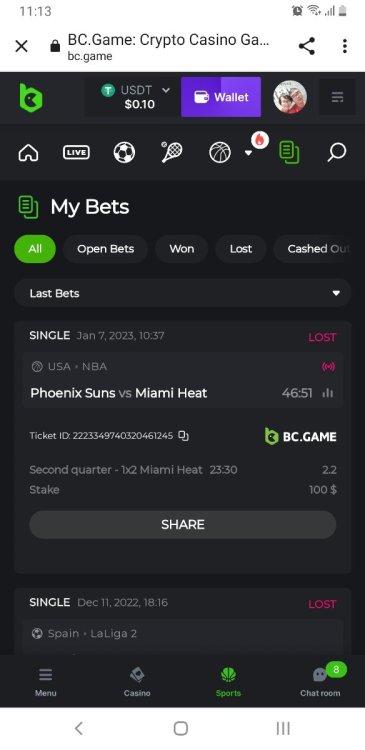The height and width of the screenshot is (750, 365).
Task: Open the LIVE events icon
Action: (76, 153)
